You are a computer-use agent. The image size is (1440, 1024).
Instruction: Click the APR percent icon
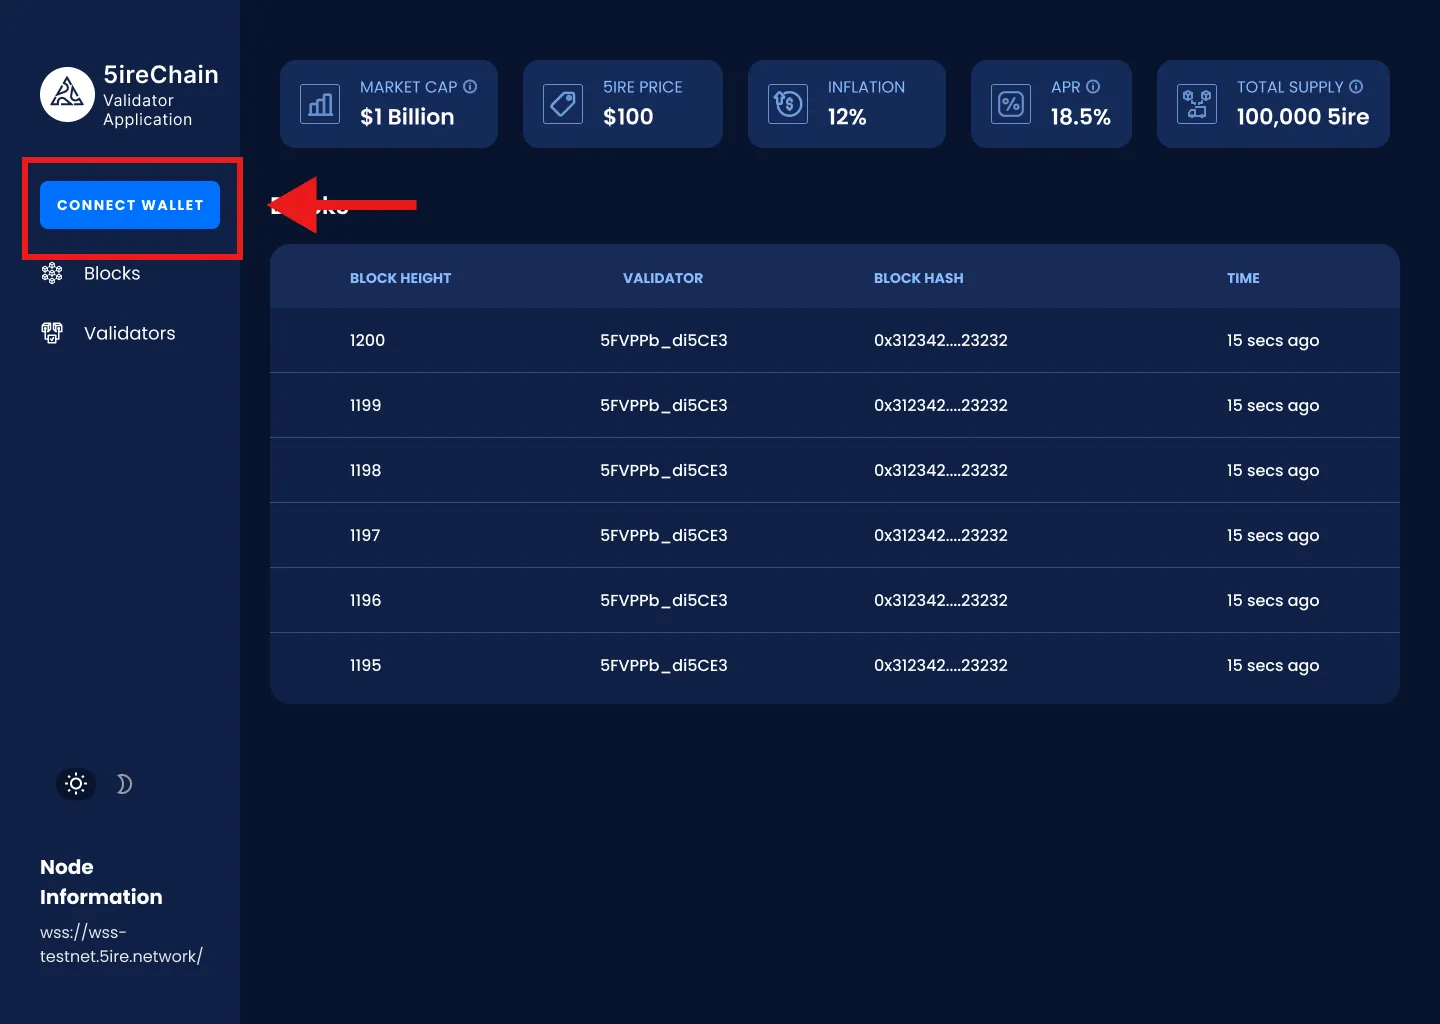coord(1011,104)
